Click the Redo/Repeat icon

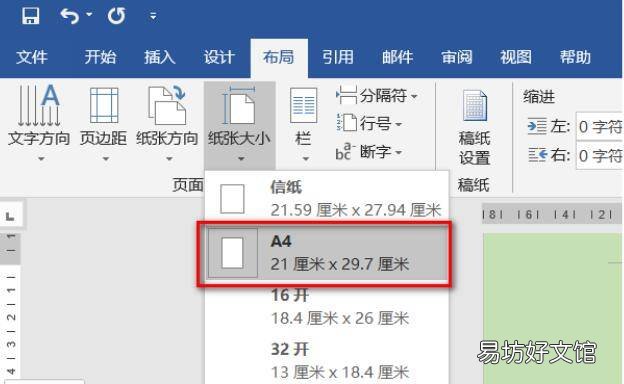[x=116, y=16]
